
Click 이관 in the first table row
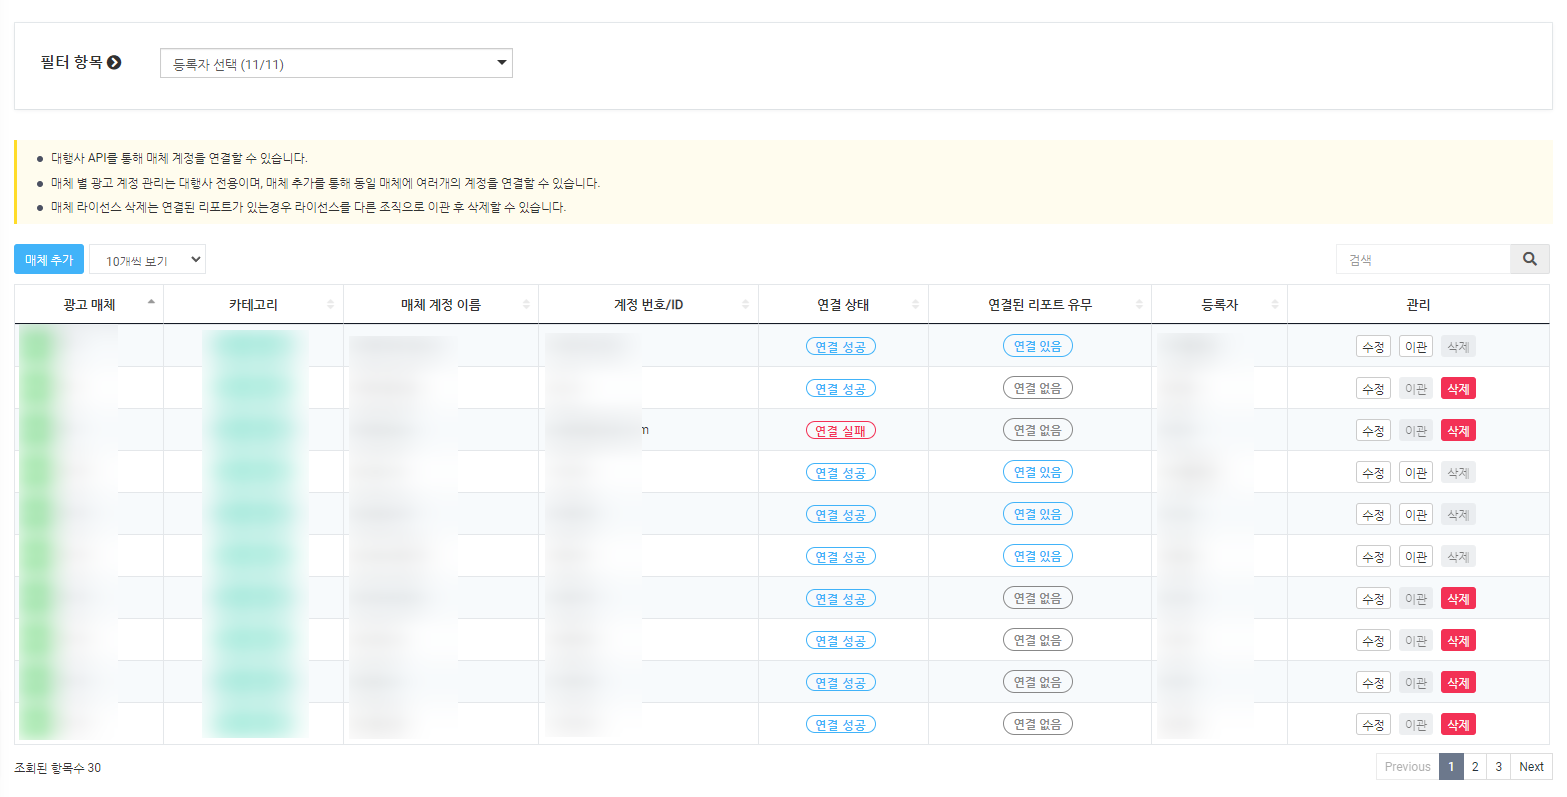1415,347
